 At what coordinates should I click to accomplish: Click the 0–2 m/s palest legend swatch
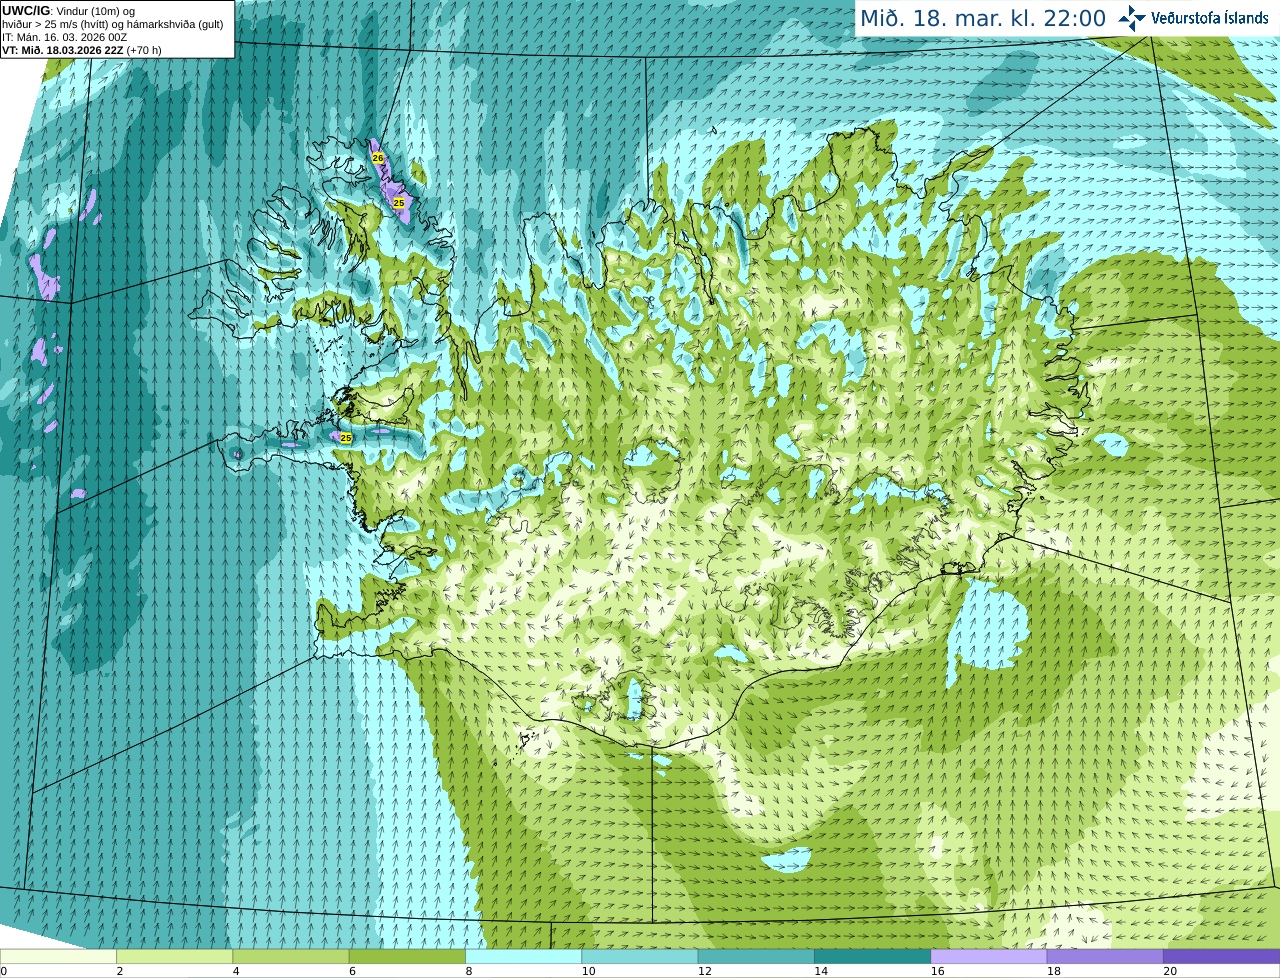pyautogui.click(x=58, y=956)
